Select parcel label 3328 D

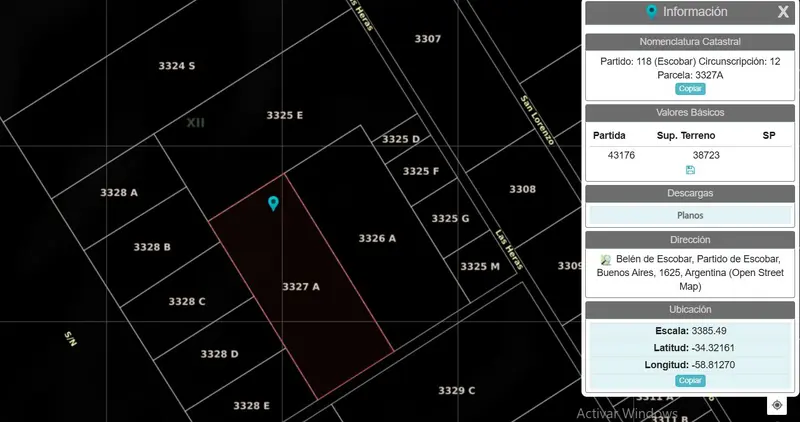click(x=219, y=354)
